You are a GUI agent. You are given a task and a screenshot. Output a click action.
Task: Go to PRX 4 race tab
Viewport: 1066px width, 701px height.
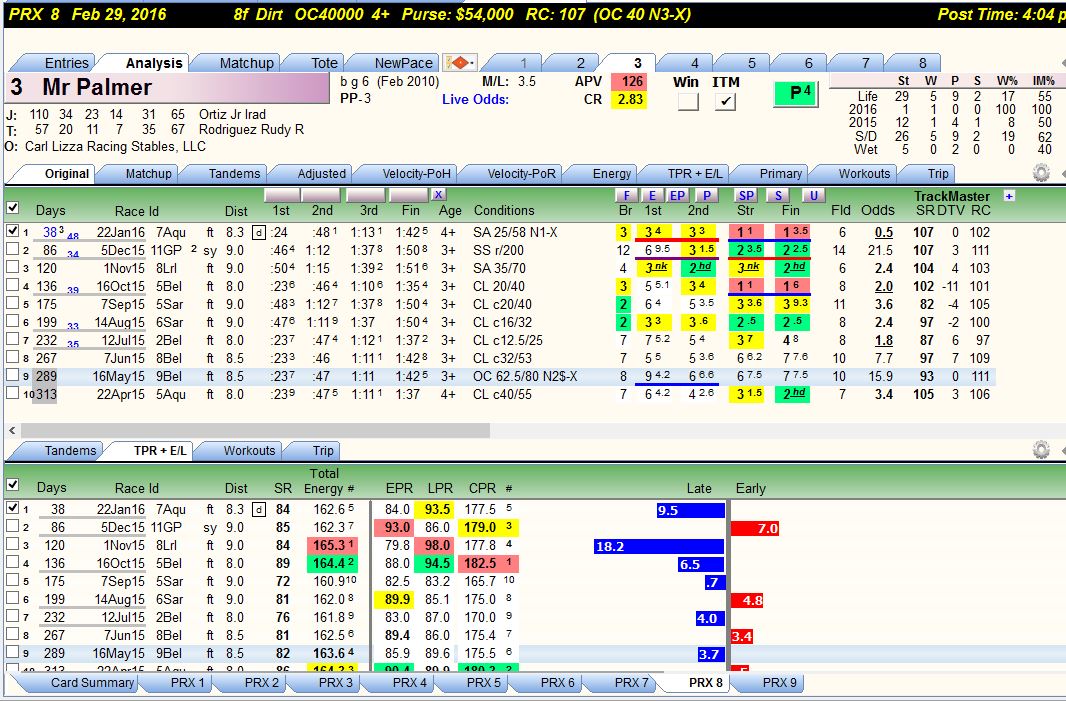[410, 683]
